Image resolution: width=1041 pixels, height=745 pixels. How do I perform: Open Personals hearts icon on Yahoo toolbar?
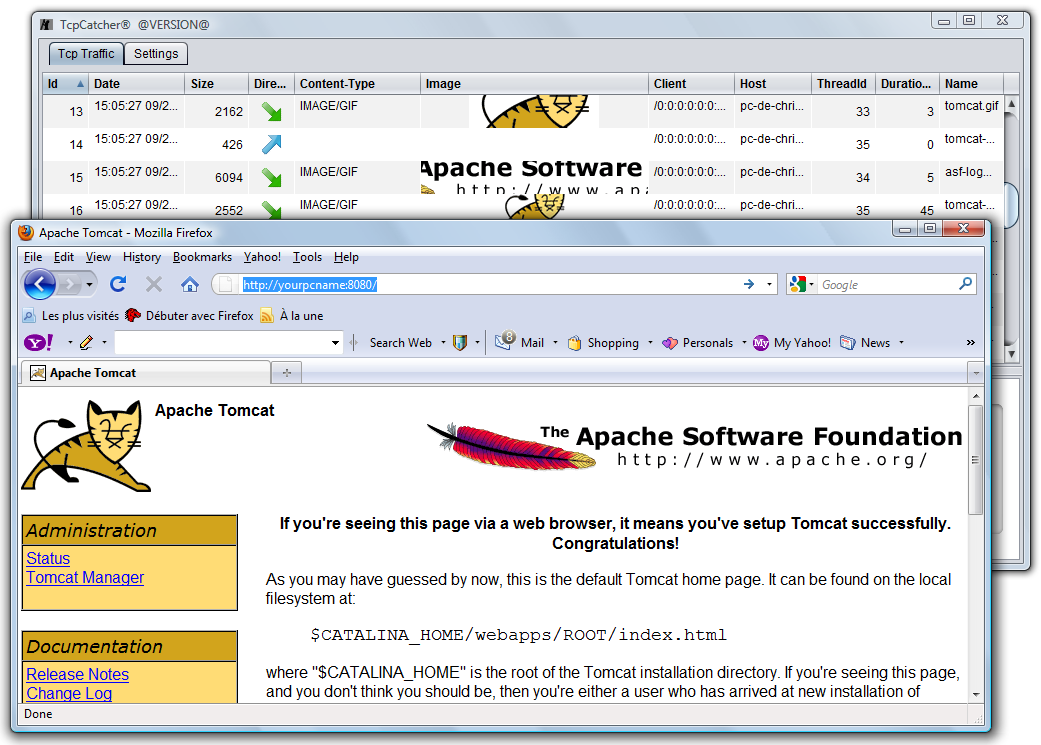tap(670, 343)
